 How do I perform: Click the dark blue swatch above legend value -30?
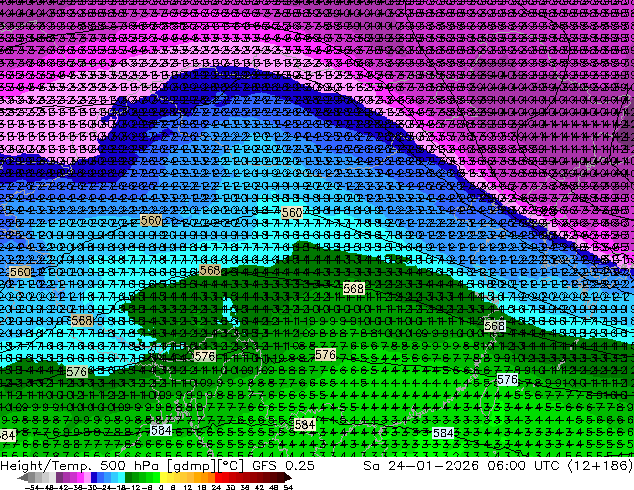point(94,477)
